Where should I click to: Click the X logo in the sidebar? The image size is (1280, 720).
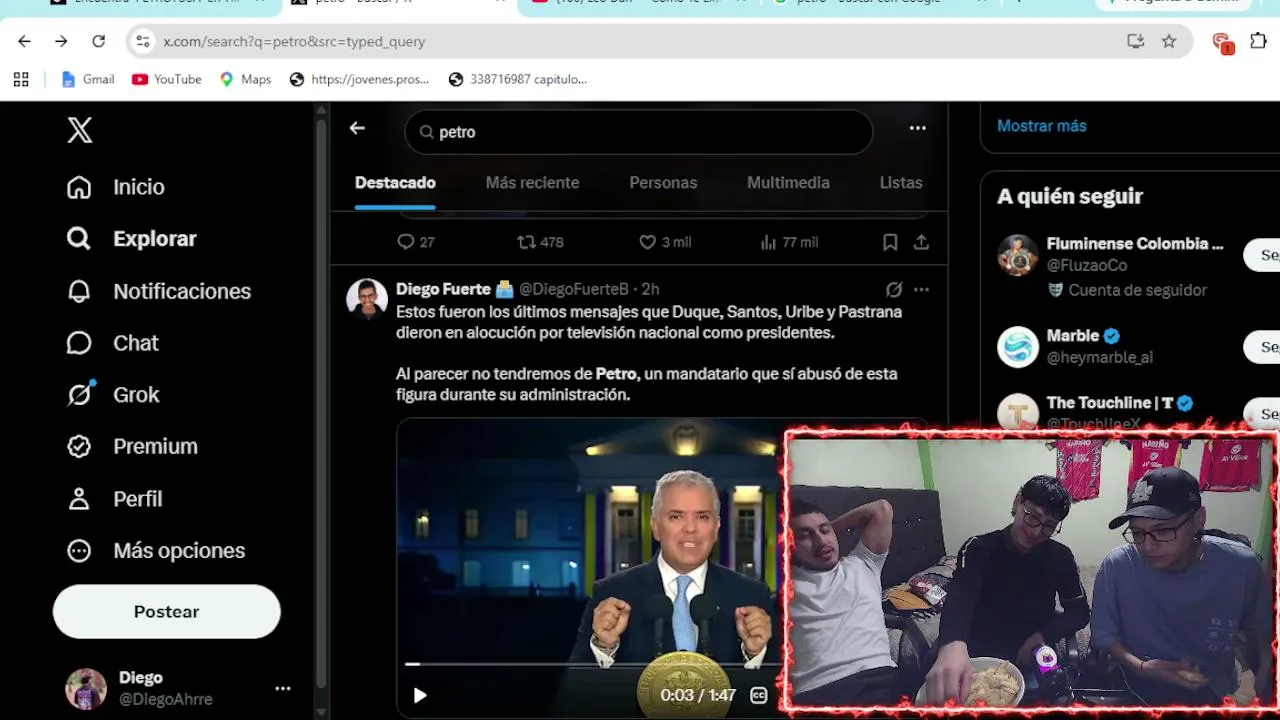coord(80,130)
